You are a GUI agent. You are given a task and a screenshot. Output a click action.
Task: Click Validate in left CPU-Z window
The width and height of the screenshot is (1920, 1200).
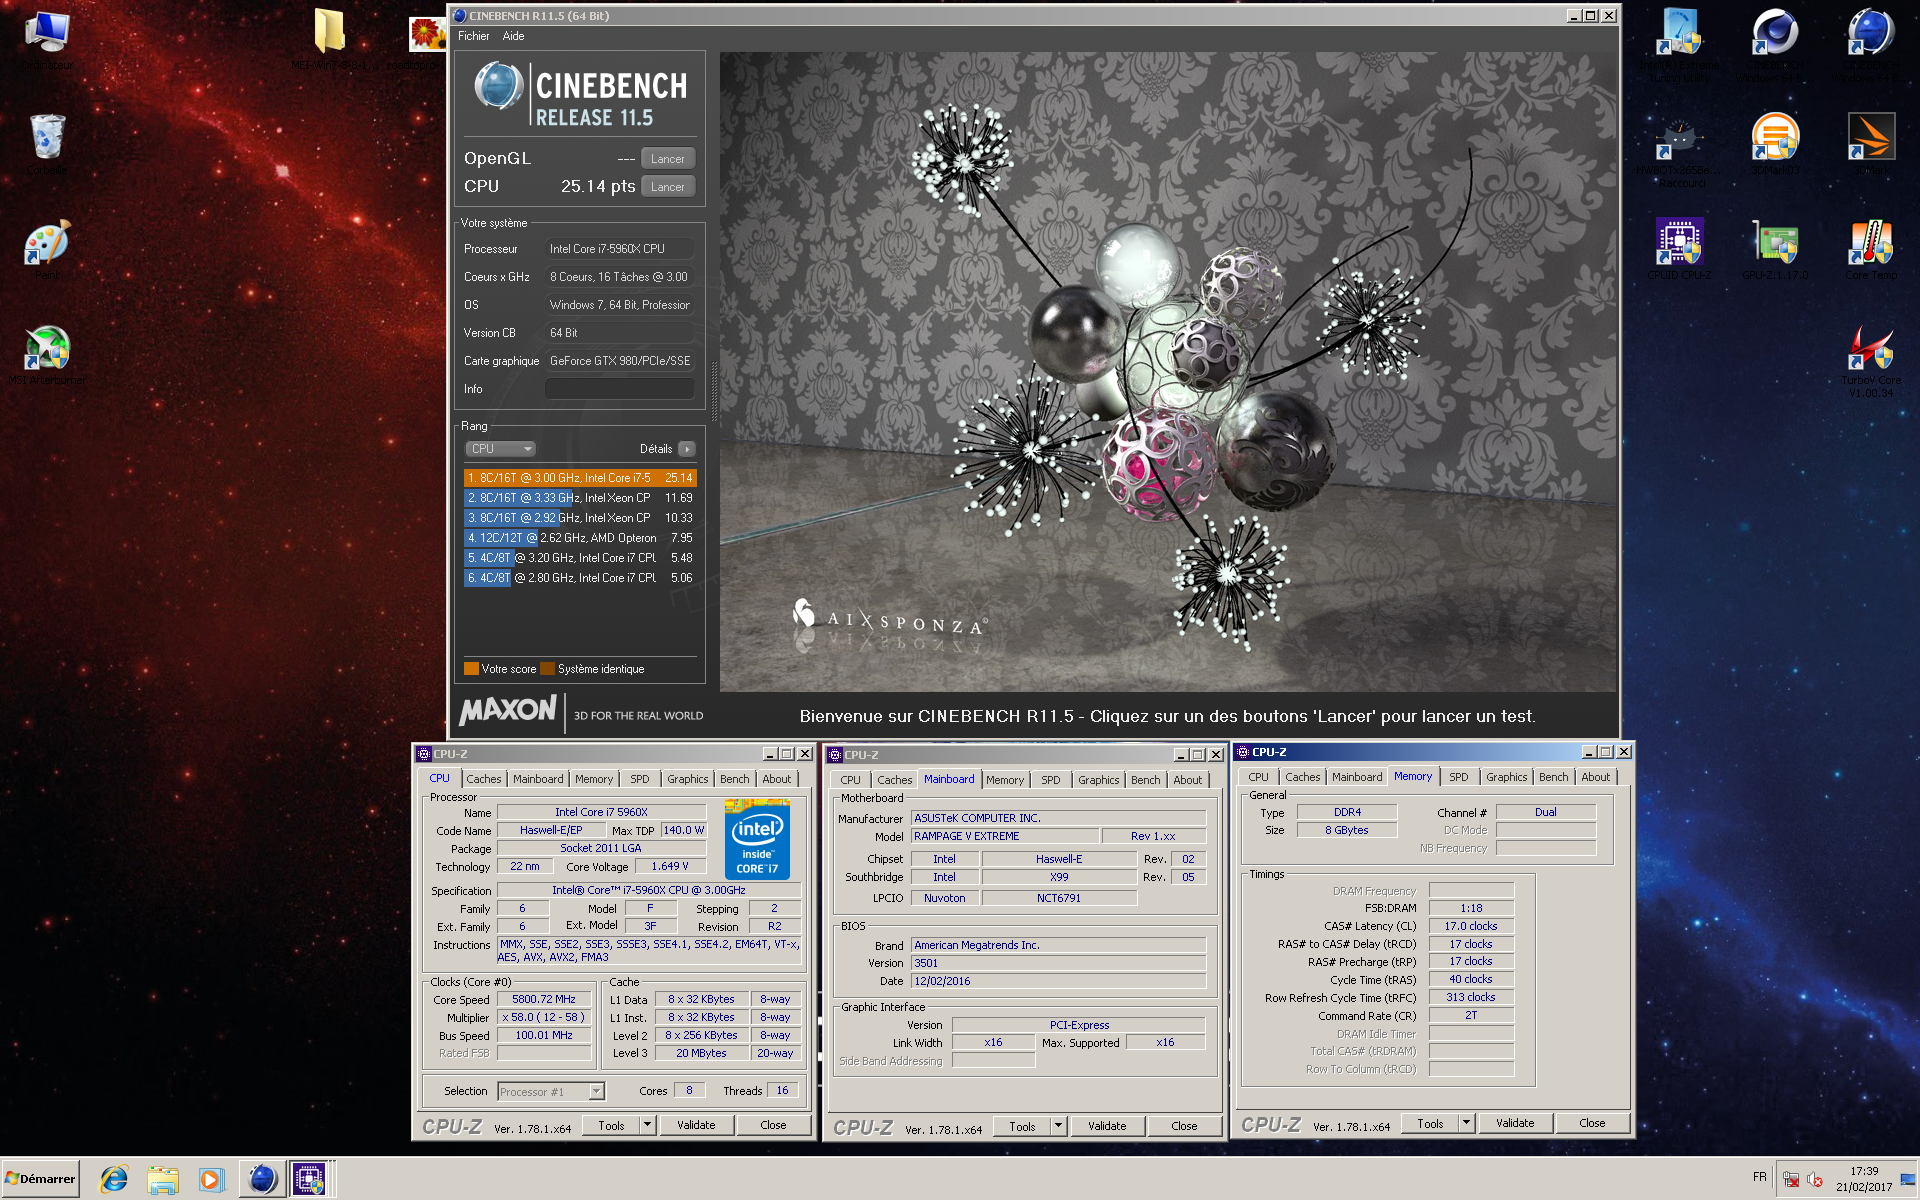(x=696, y=1125)
